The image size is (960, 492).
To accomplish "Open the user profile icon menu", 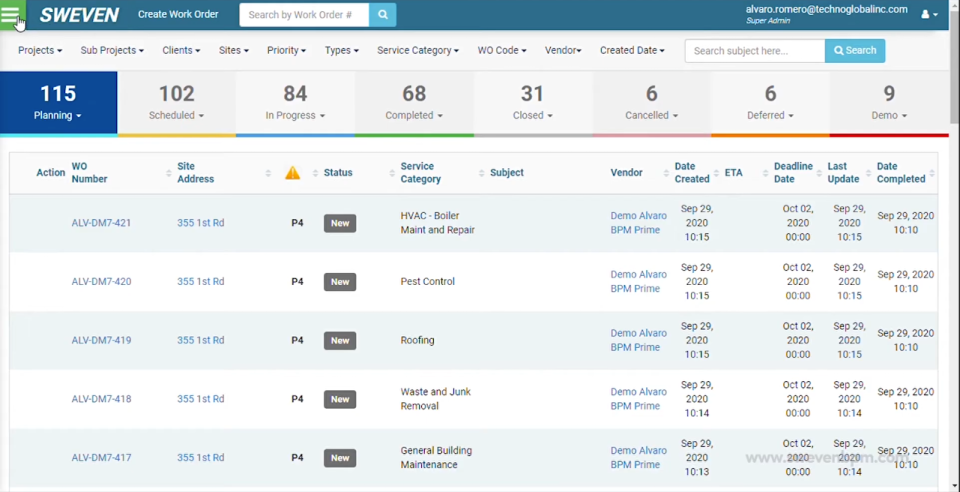I will tap(929, 14).
